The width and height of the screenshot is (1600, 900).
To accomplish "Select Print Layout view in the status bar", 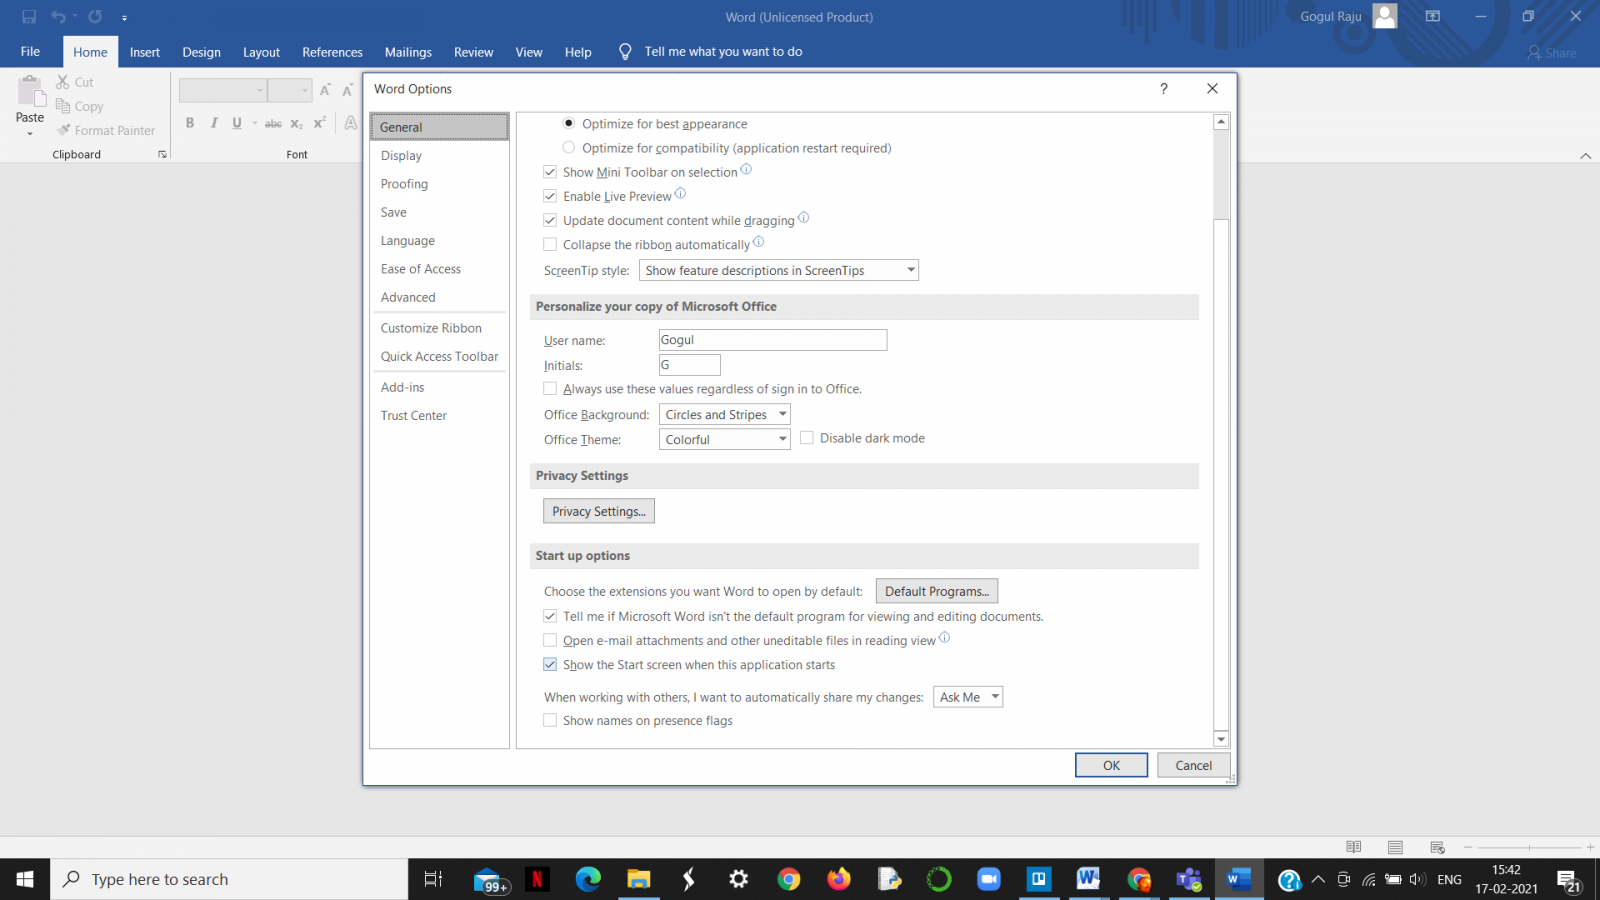I will coord(1394,846).
